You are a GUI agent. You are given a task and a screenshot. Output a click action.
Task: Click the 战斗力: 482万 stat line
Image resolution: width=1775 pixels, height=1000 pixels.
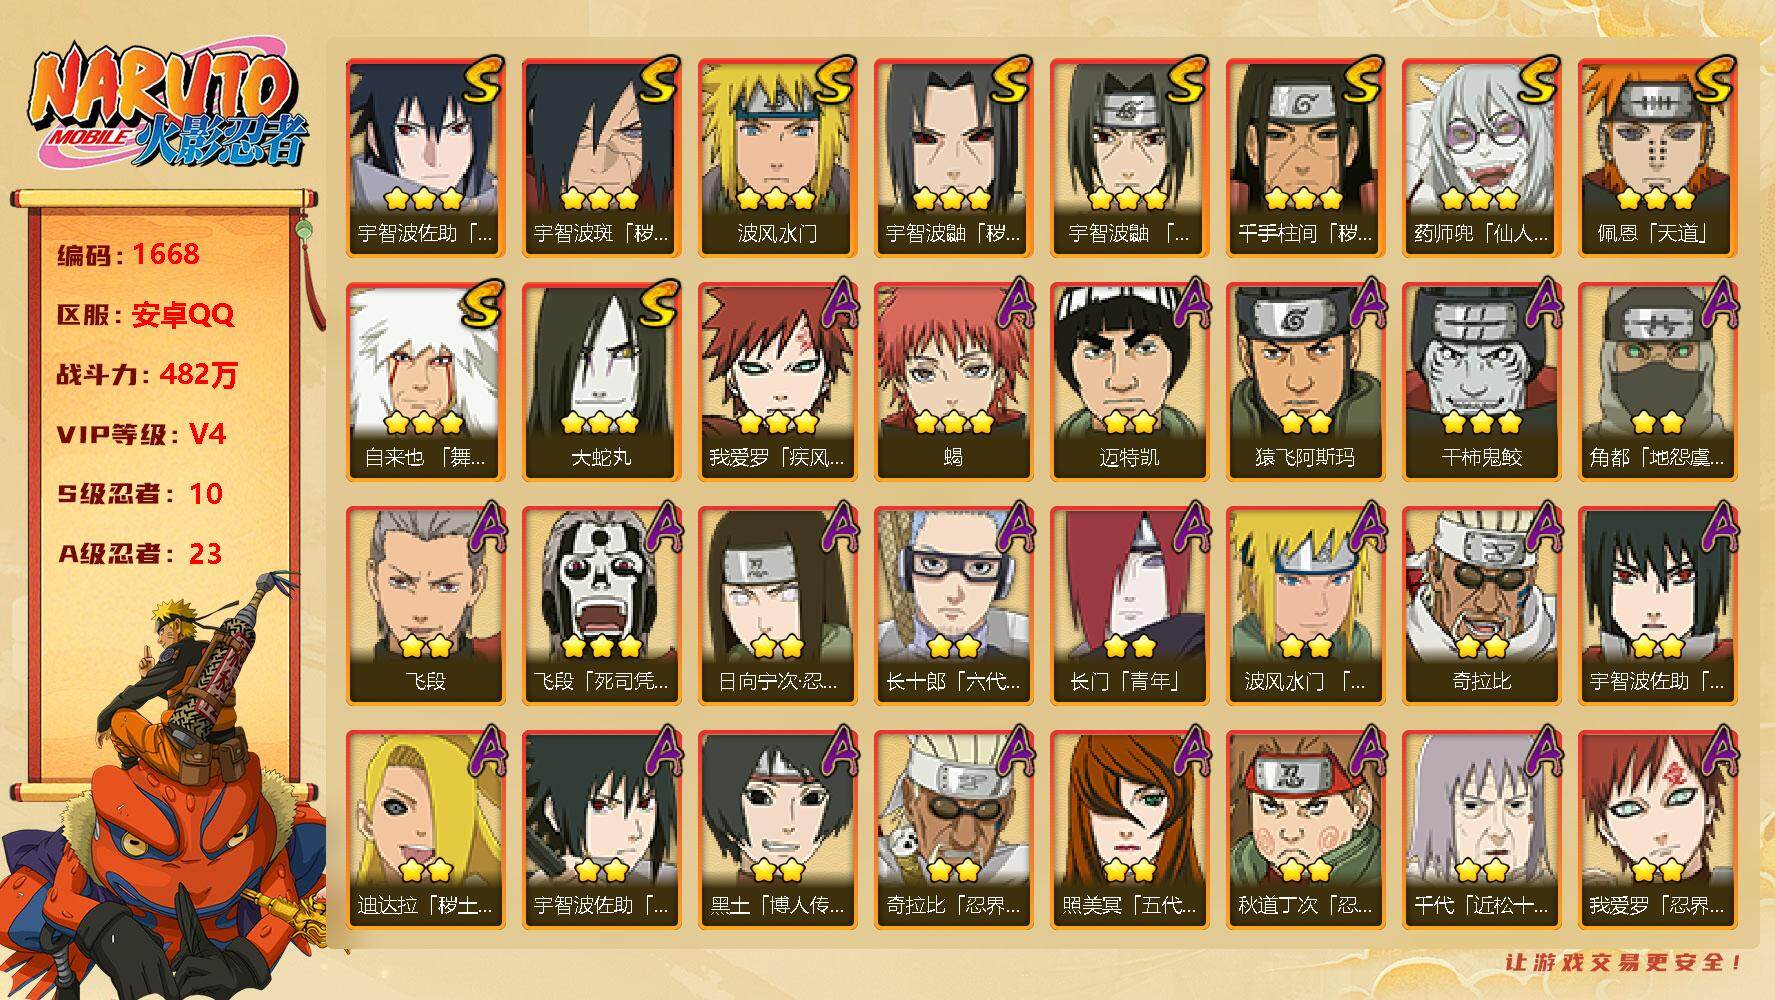[148, 375]
